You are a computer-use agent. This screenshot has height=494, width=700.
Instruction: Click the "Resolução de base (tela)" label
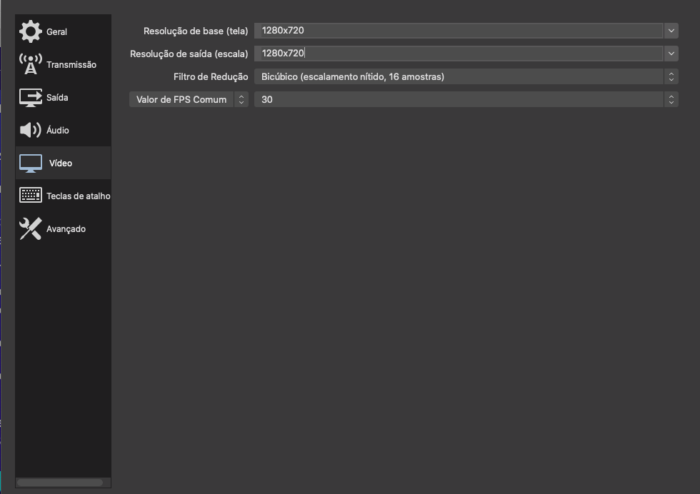point(196,31)
